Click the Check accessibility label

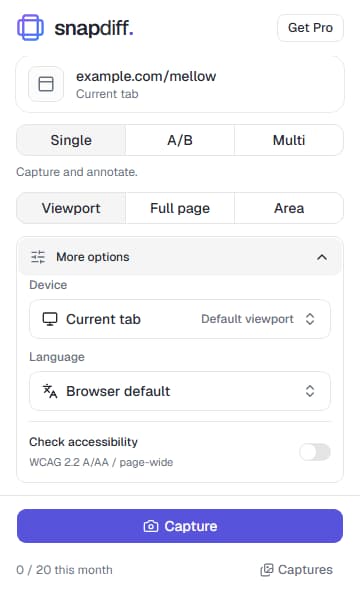click(83, 442)
